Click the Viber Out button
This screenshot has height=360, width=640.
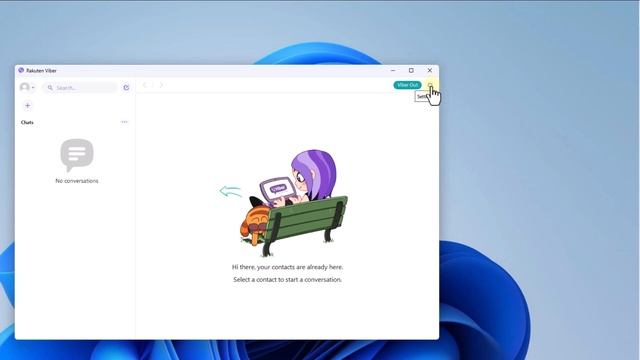click(407, 85)
